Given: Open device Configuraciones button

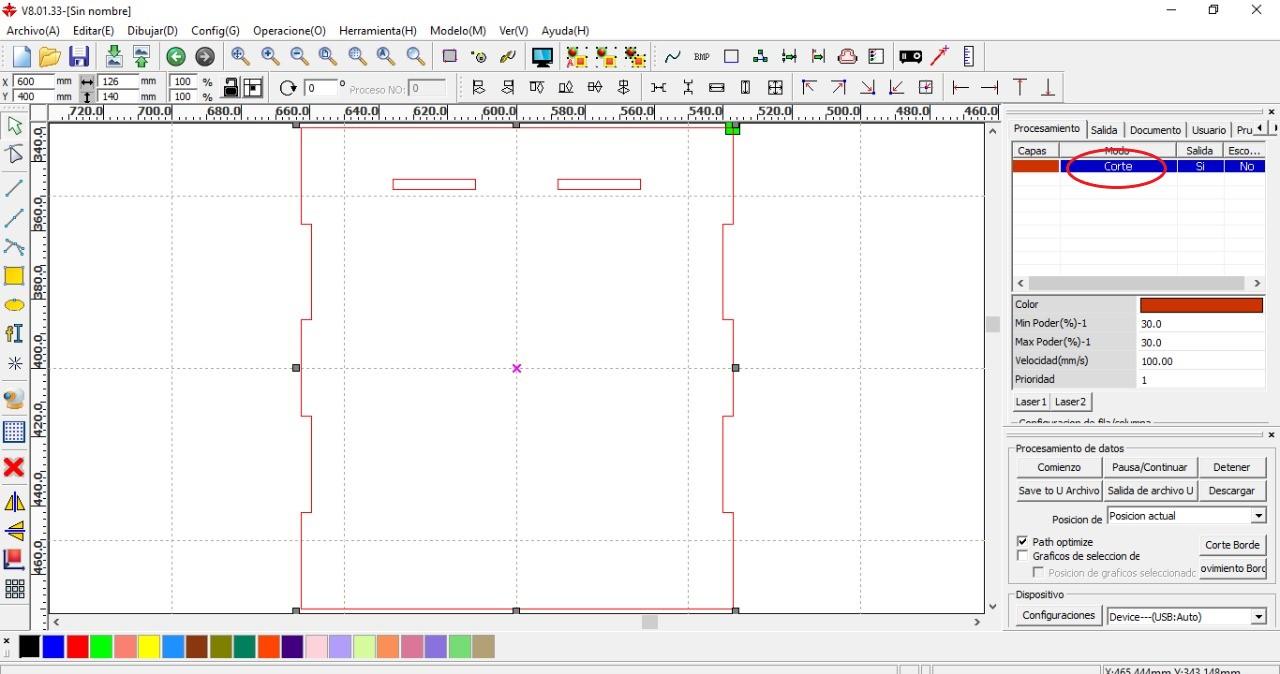Looking at the screenshot, I should pos(1059,616).
